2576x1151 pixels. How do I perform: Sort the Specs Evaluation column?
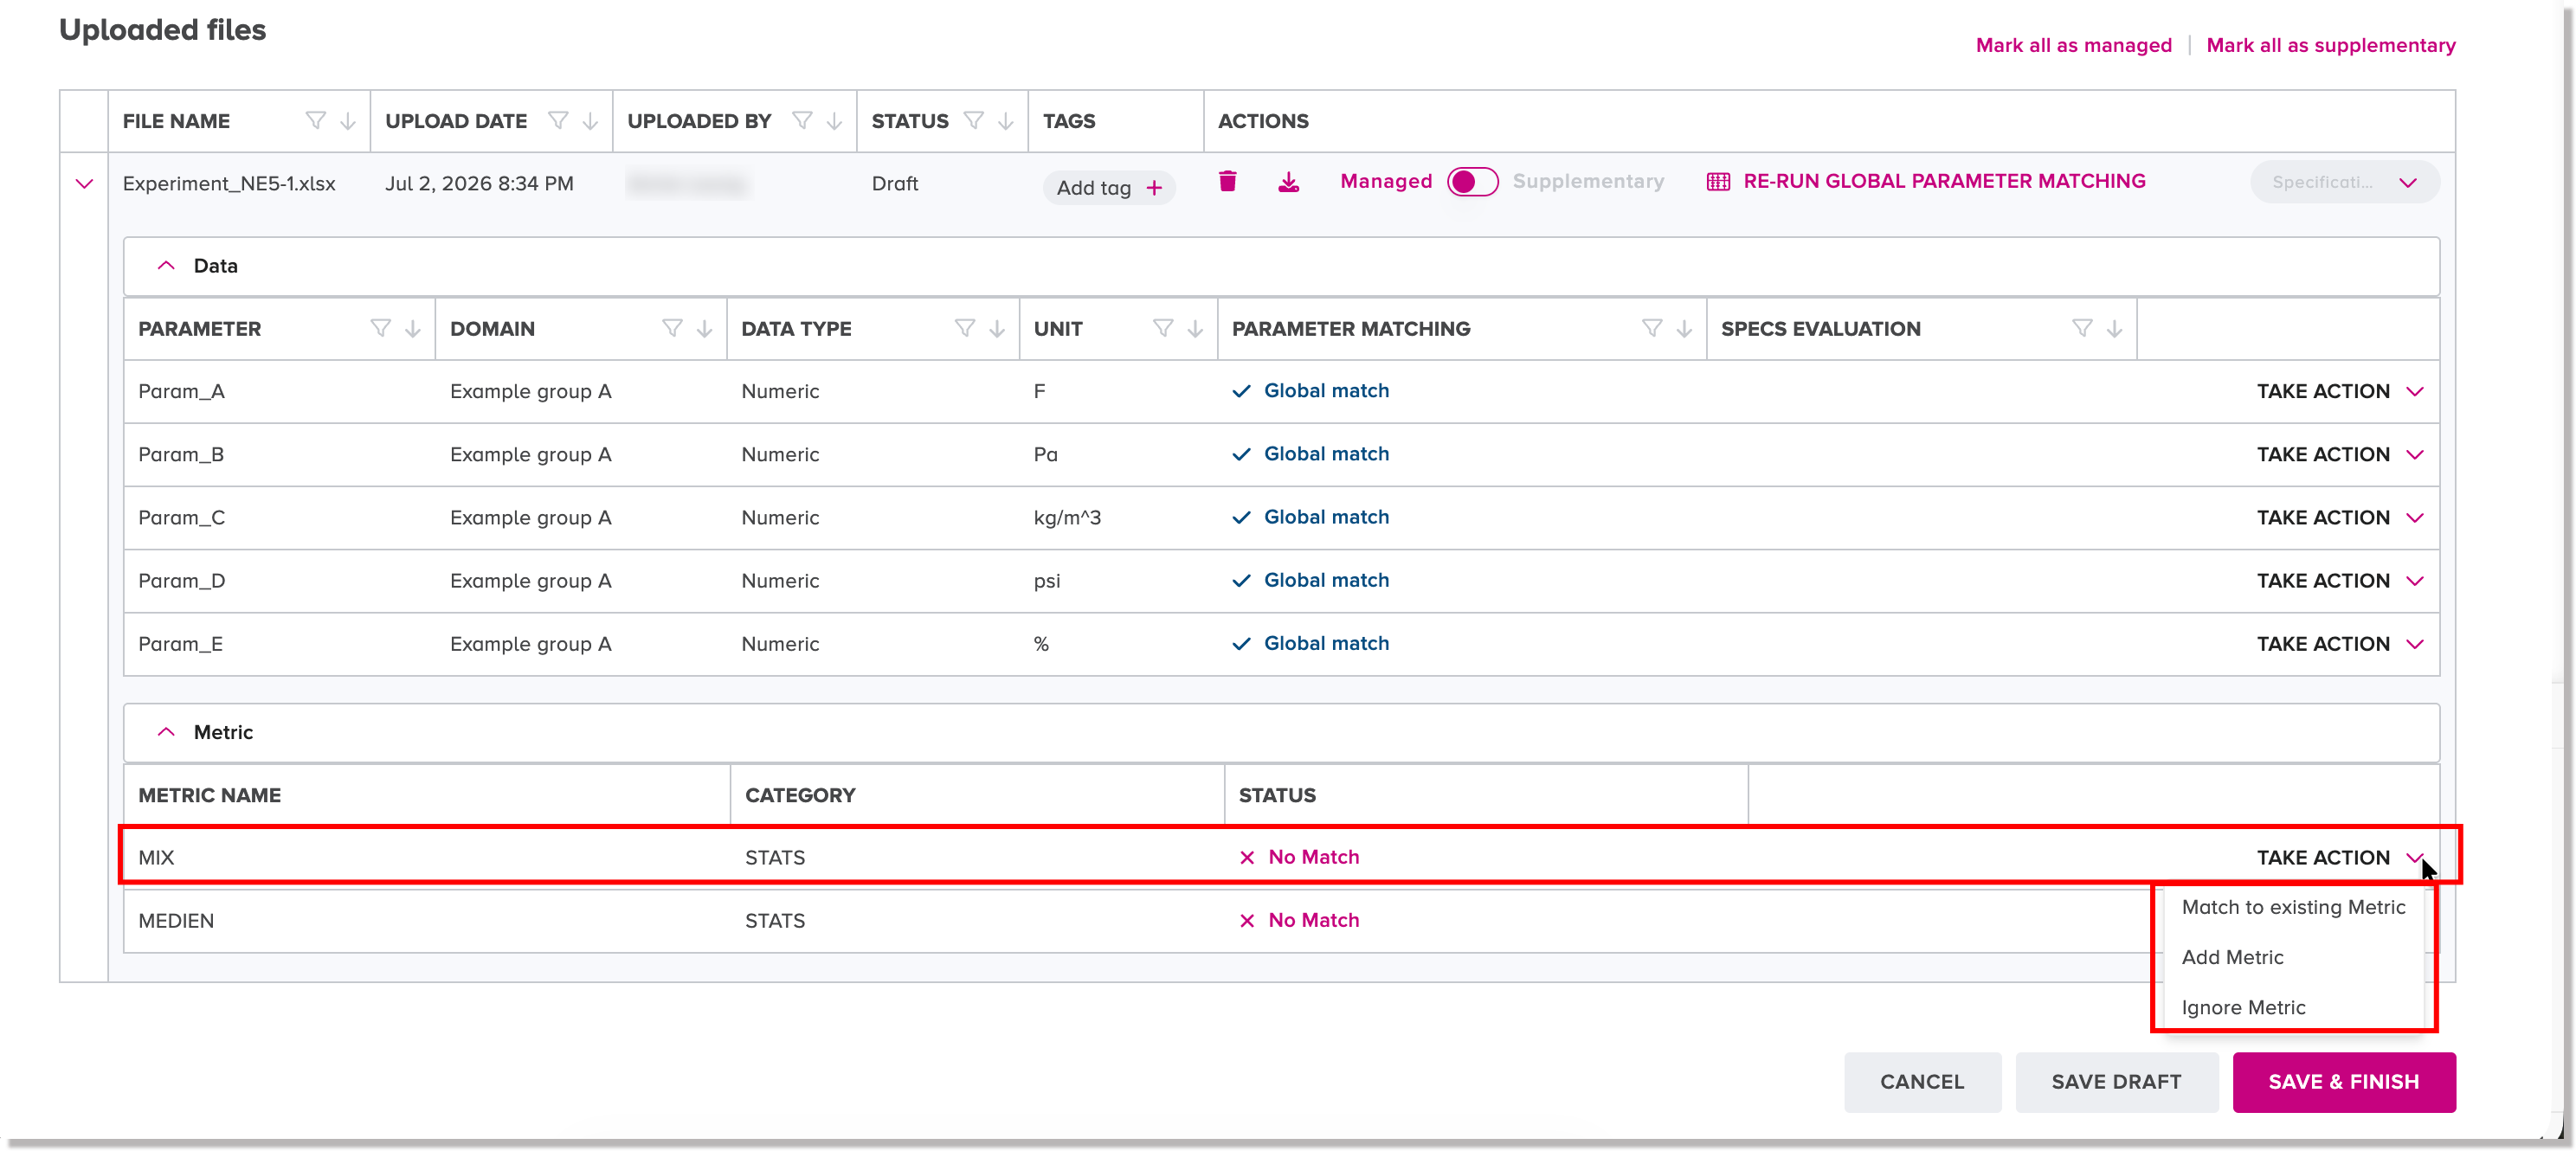[2114, 329]
